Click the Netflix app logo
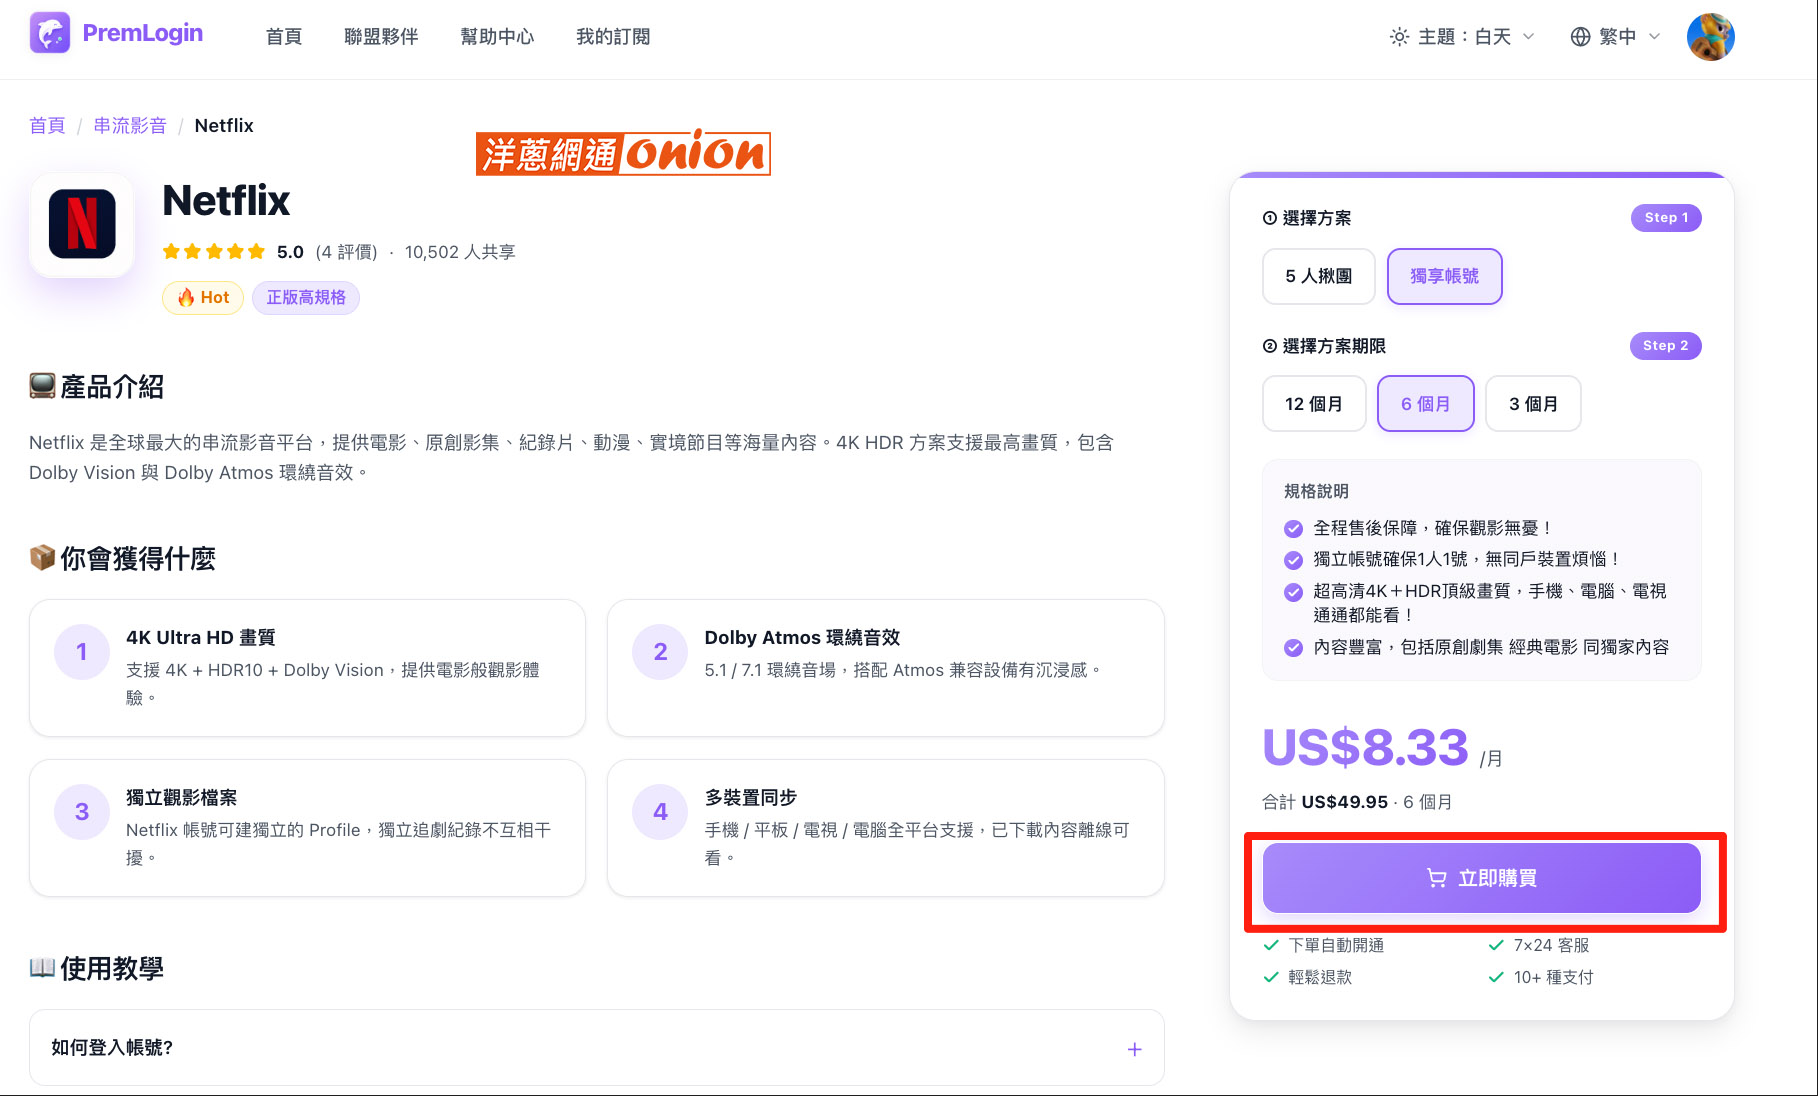Image resolution: width=1818 pixels, height=1096 pixels. [x=82, y=224]
